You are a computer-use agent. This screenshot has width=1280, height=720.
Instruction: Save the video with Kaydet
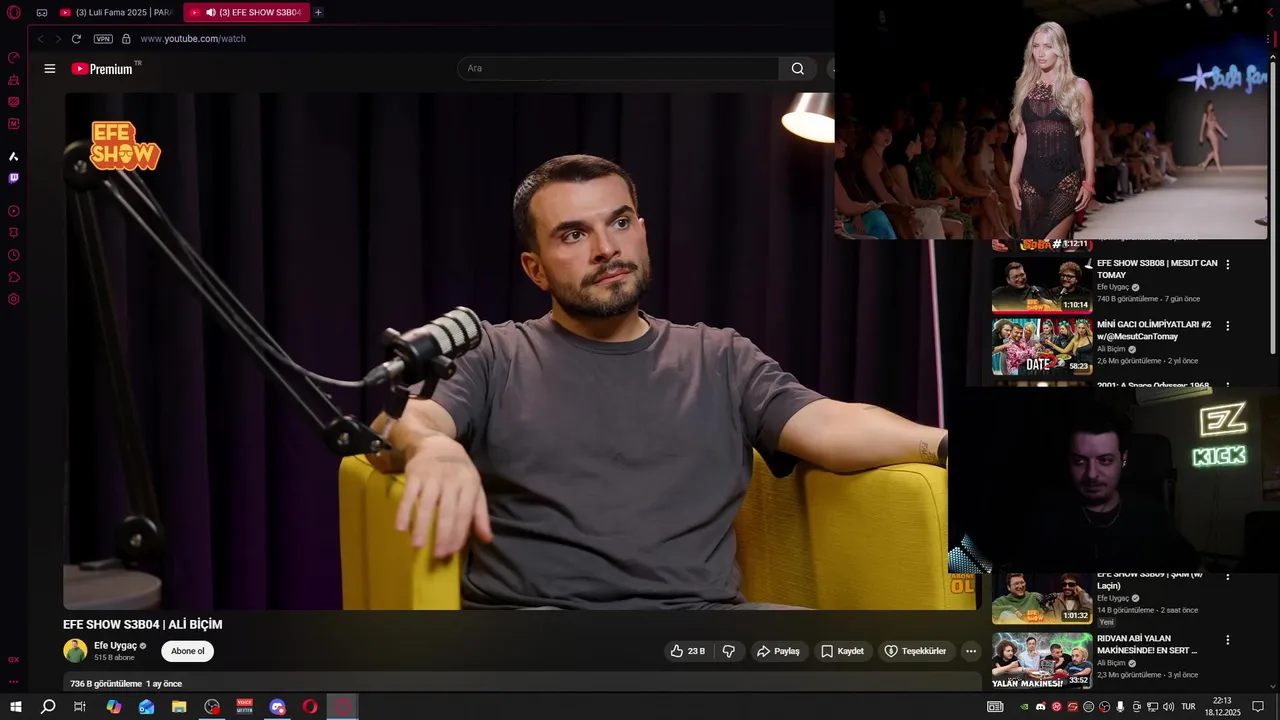[842, 651]
